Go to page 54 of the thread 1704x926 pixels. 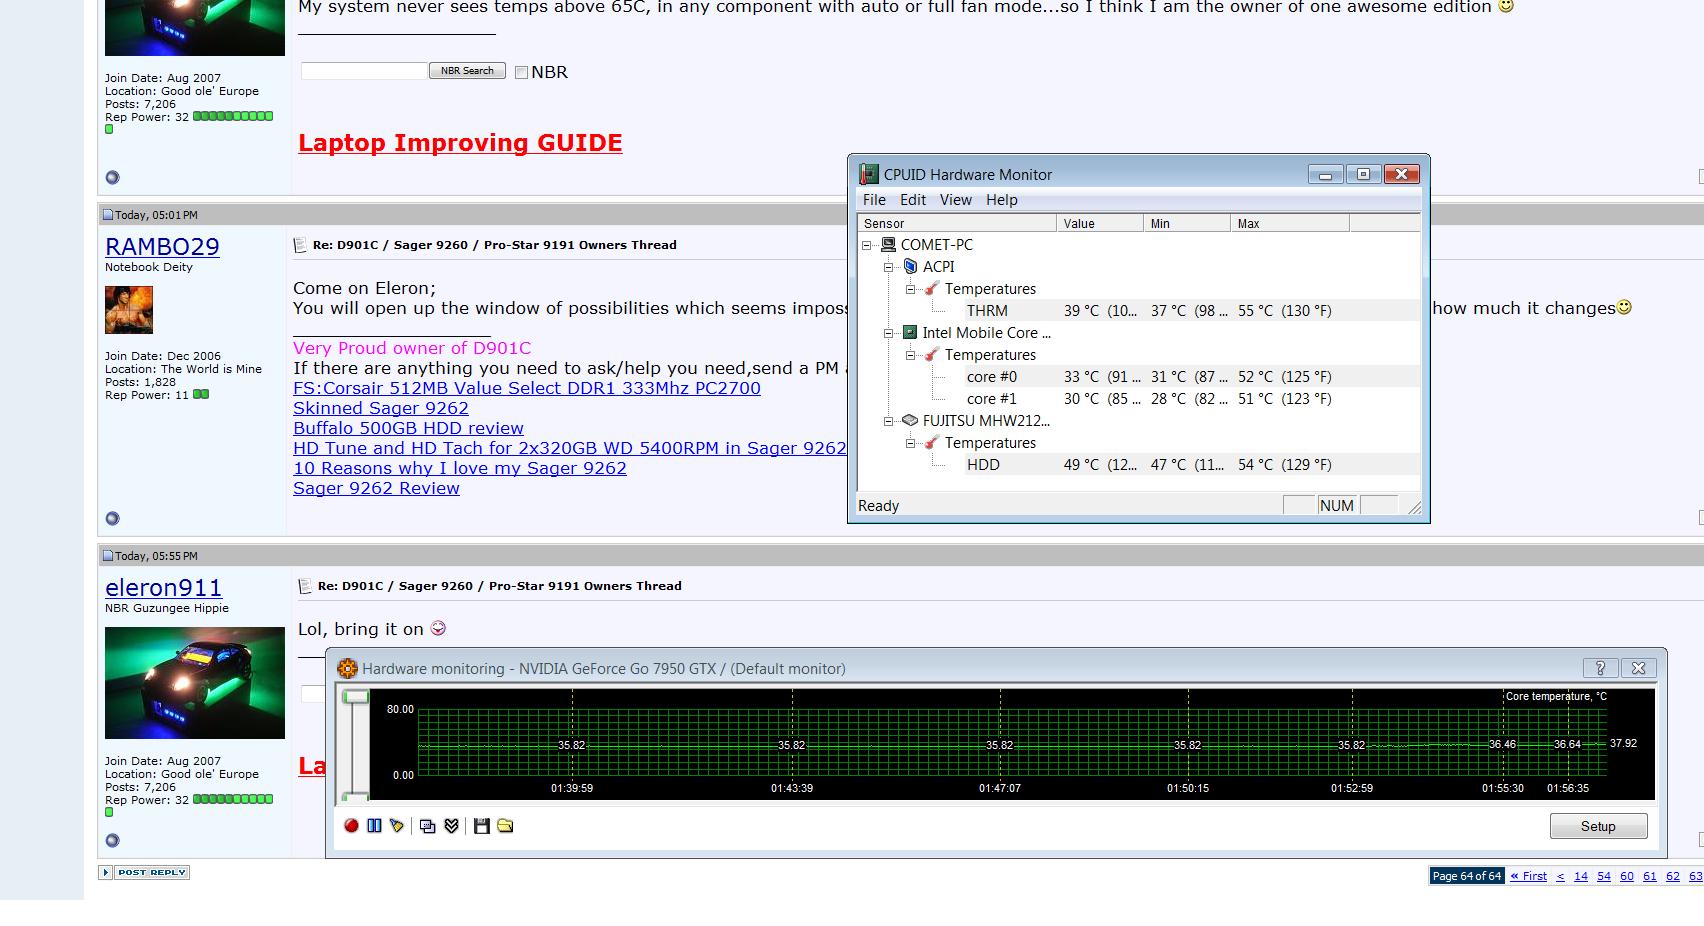[x=1604, y=876]
